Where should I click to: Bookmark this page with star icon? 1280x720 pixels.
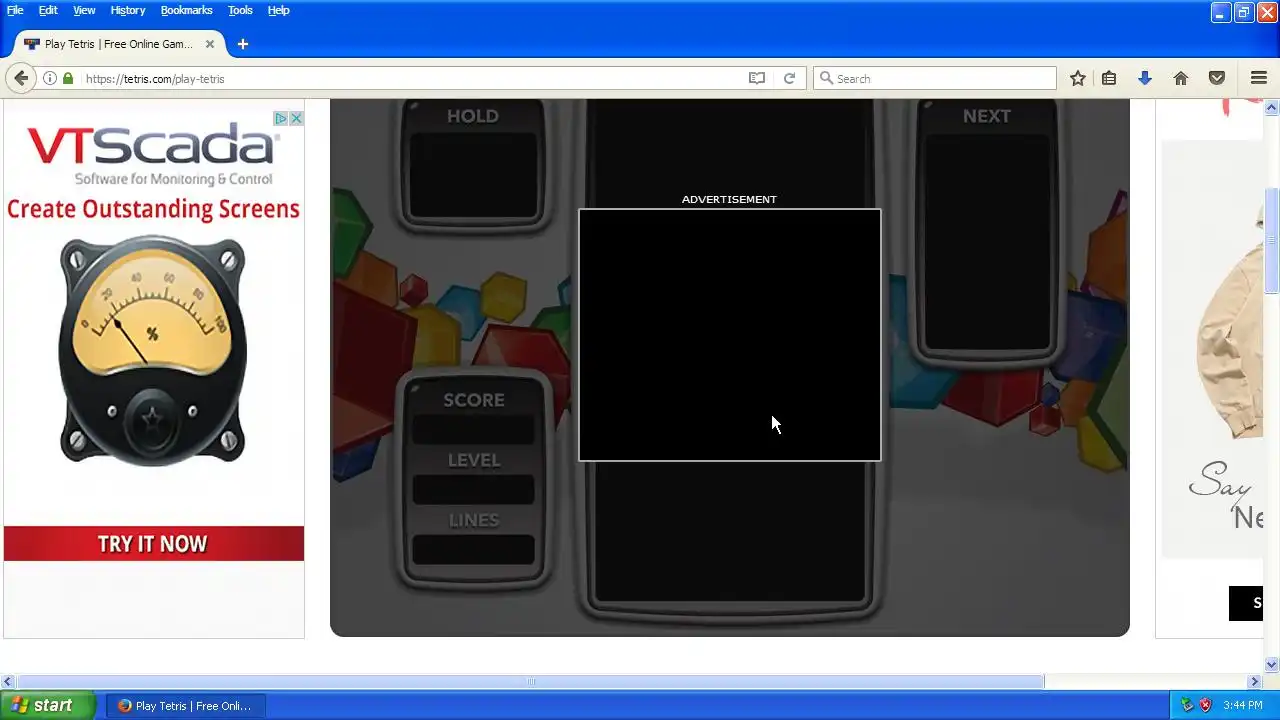1077,78
